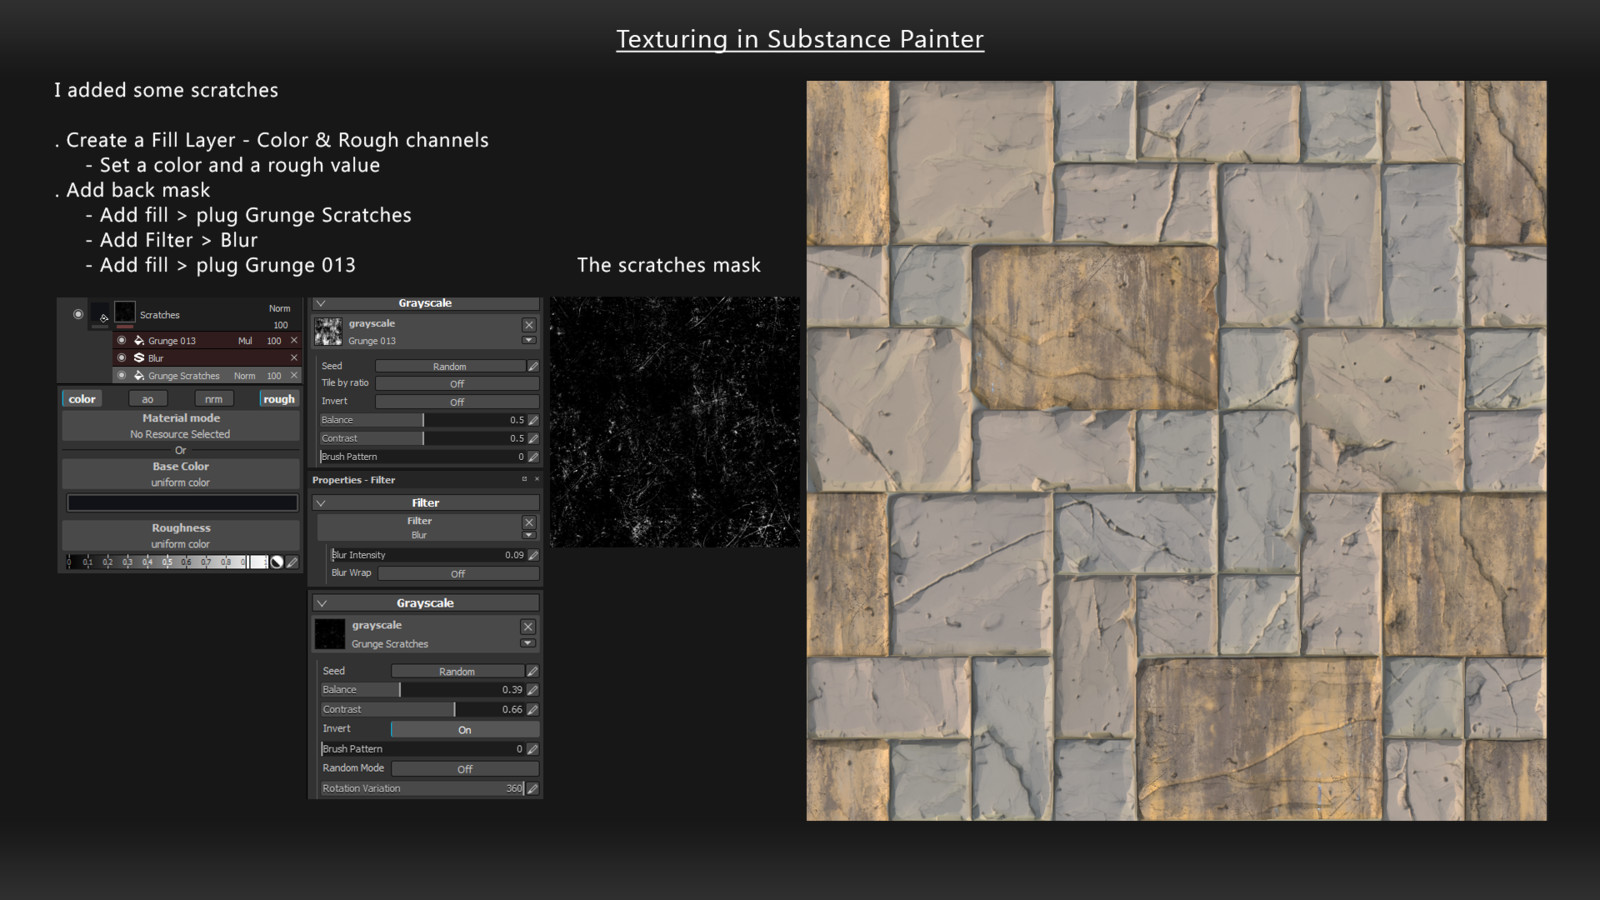Click the fill bucket icon beside Grunge 013
The width and height of the screenshot is (1600, 900).
tap(139, 340)
